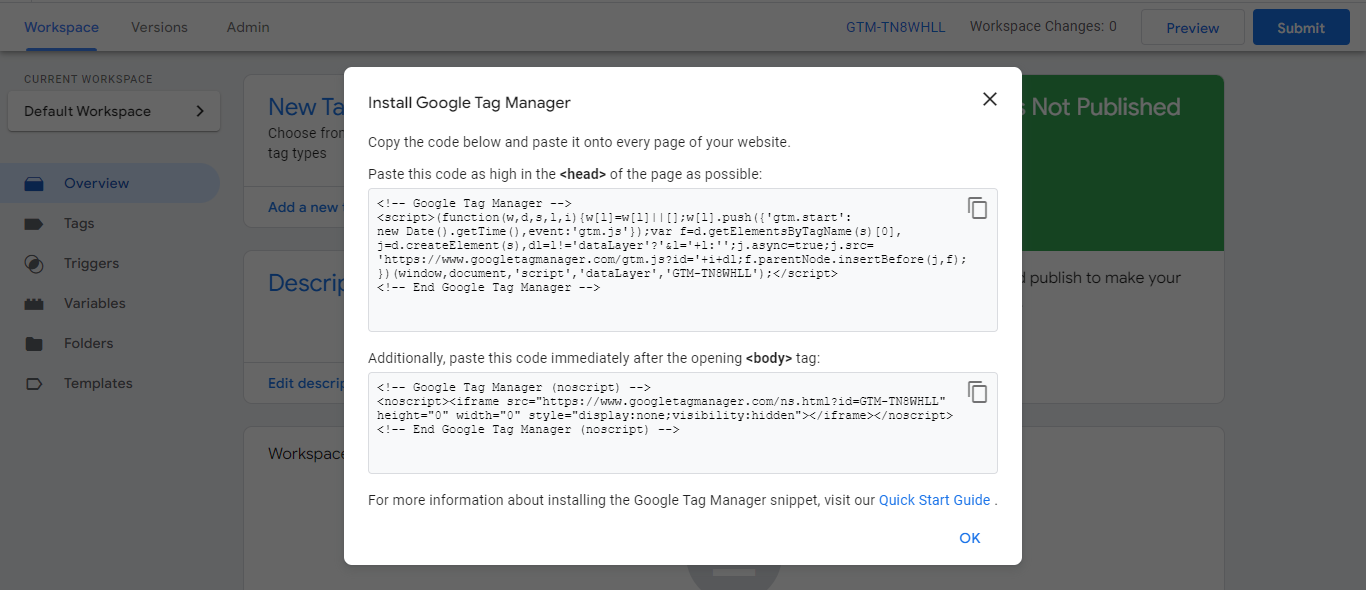
Task: Click the GTM-TN8WHLL container ID link
Action: pyautogui.click(x=896, y=27)
